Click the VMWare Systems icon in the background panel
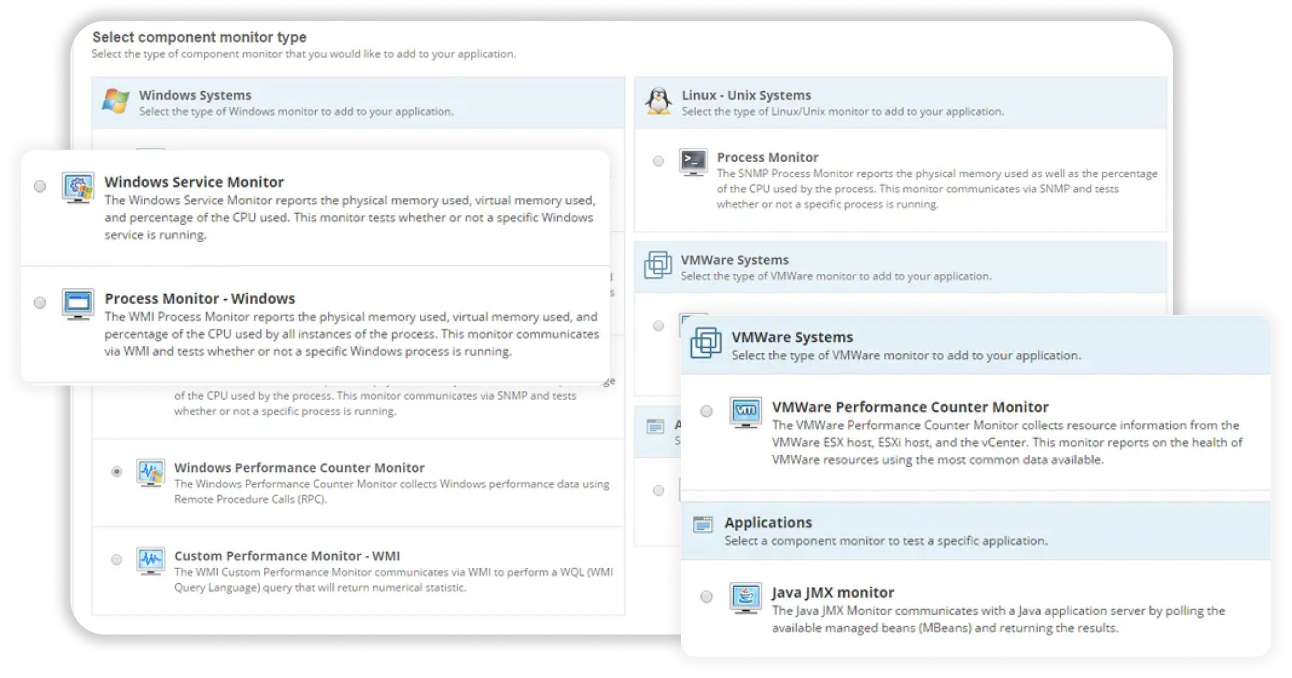Image resolution: width=1292 pixels, height=678 pixels. point(658,265)
